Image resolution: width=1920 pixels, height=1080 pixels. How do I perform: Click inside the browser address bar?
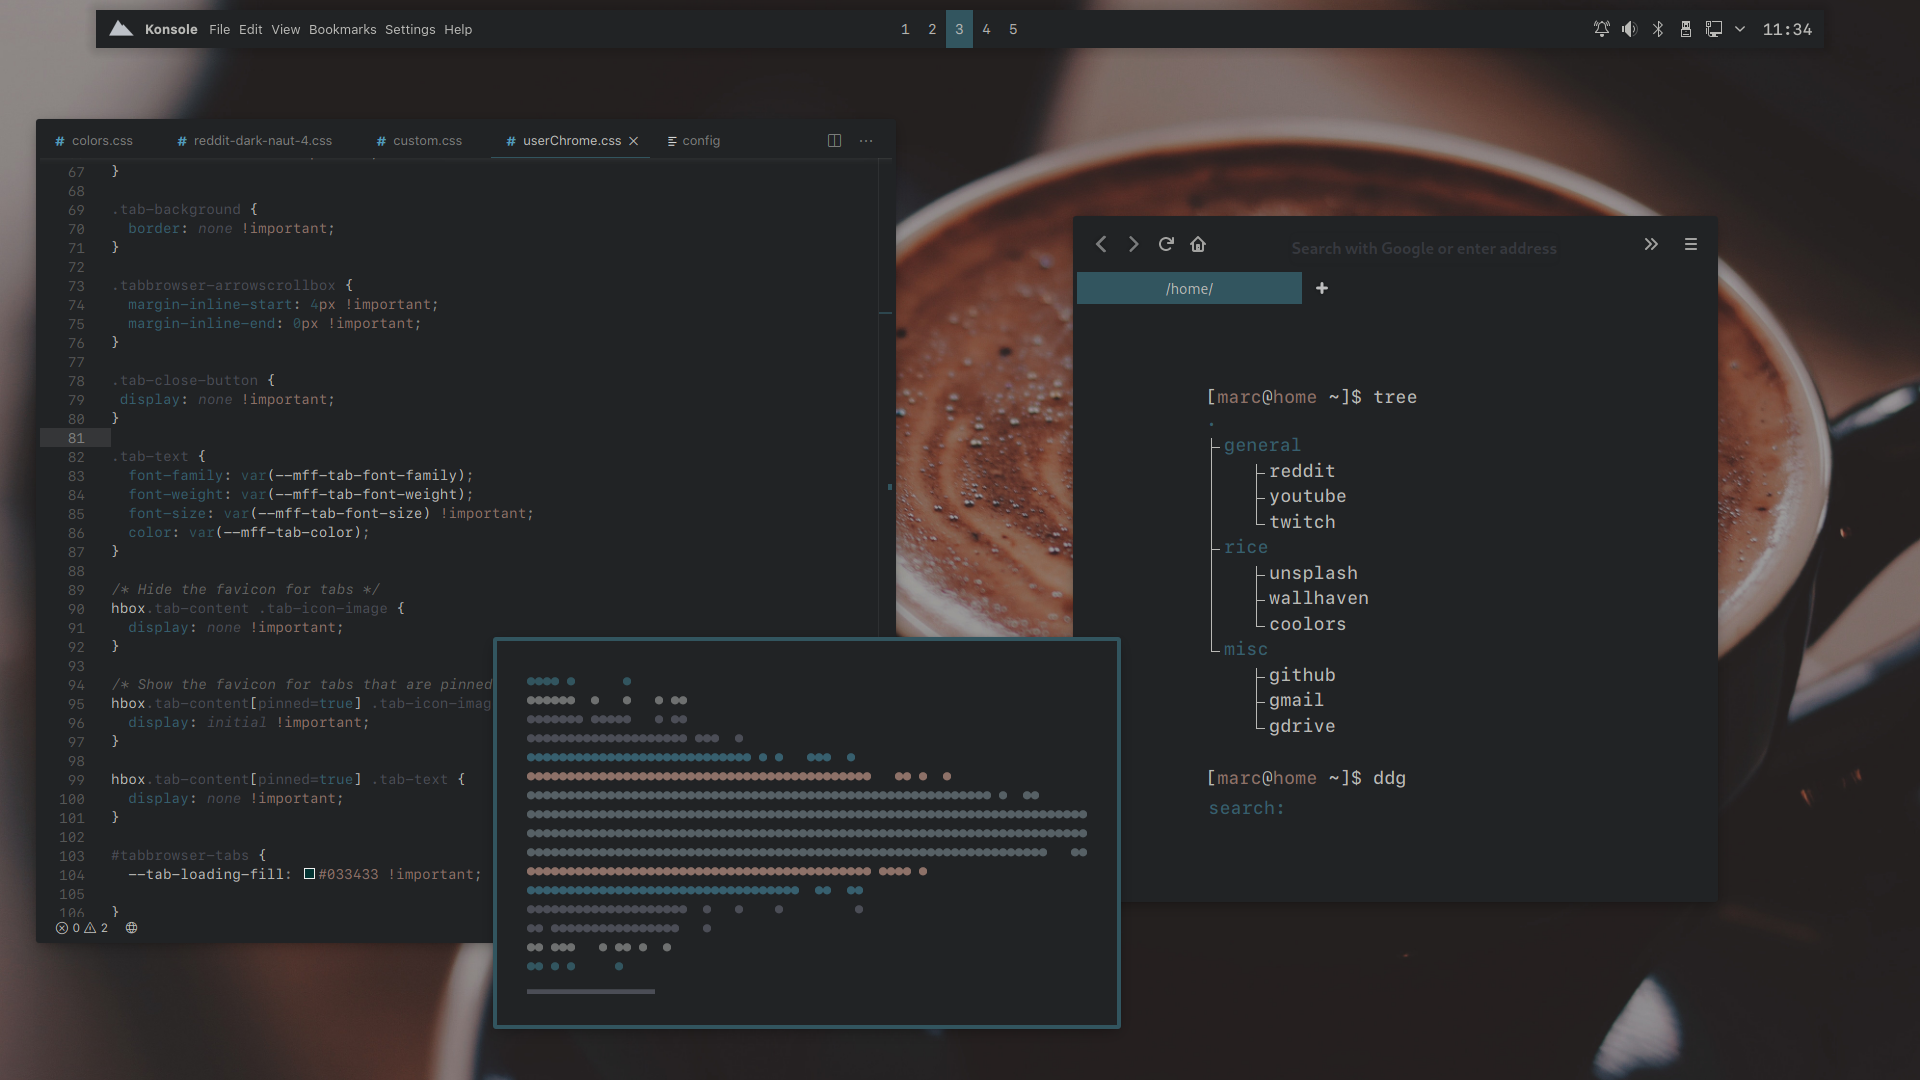coord(1425,248)
